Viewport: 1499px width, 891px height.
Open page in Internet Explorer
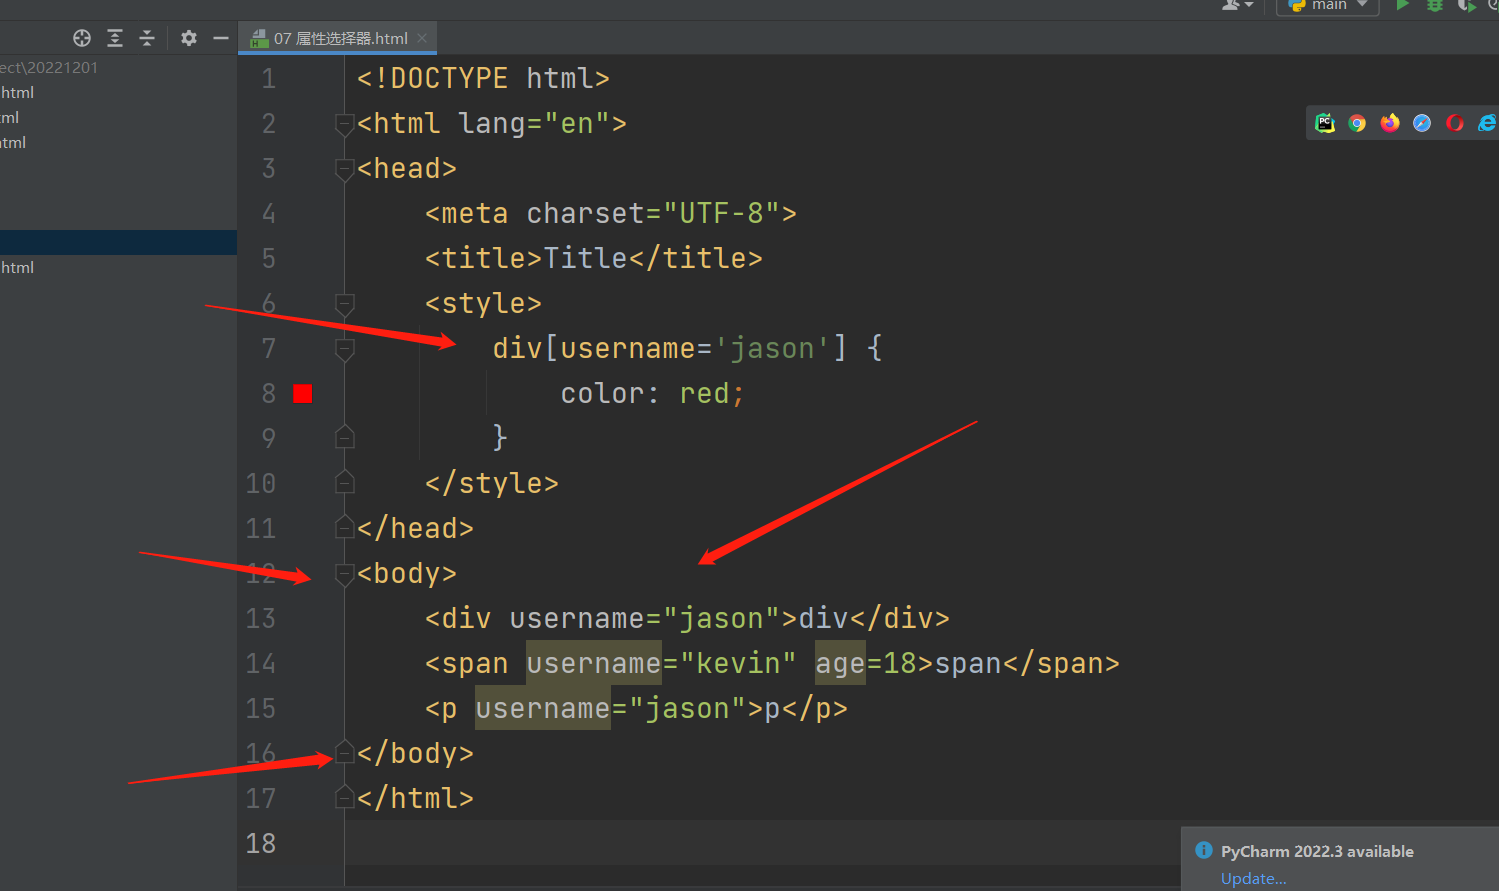1487,123
